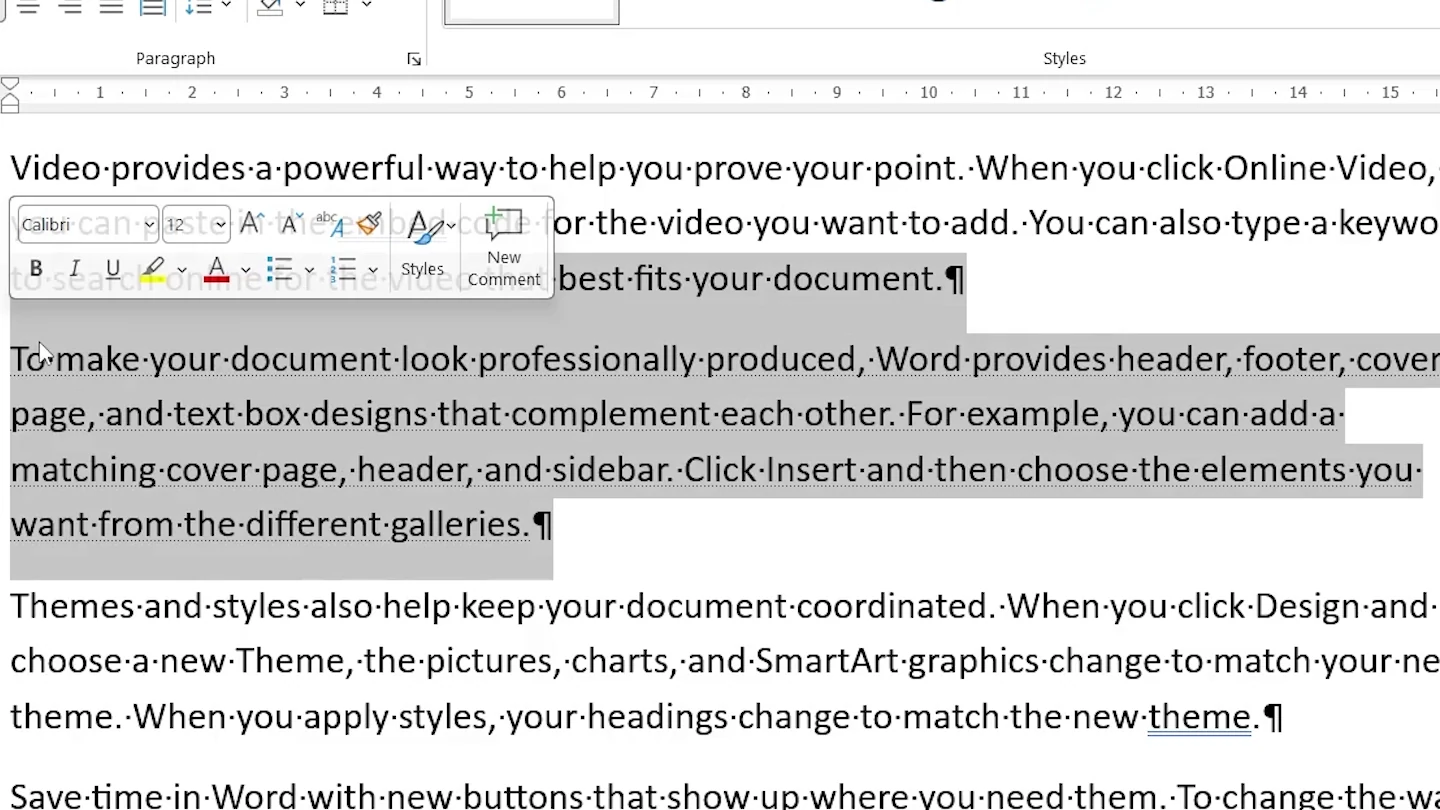The height and width of the screenshot is (810, 1440).
Task: Click the words "Online Video" in first line
Action: pos(1327,168)
